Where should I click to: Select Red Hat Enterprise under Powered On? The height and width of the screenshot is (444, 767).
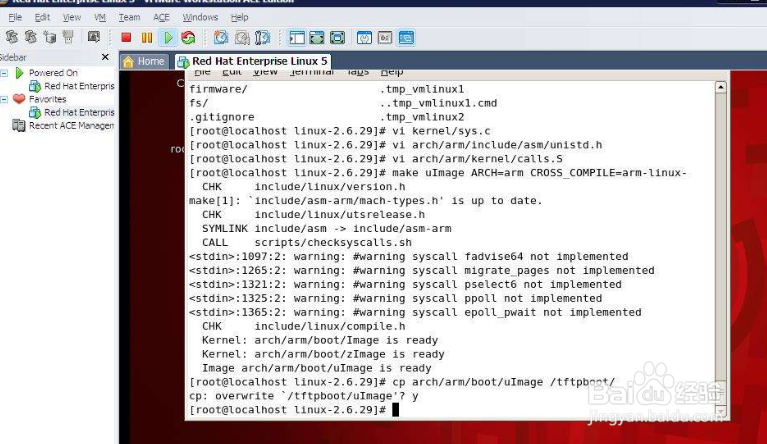coord(79,86)
